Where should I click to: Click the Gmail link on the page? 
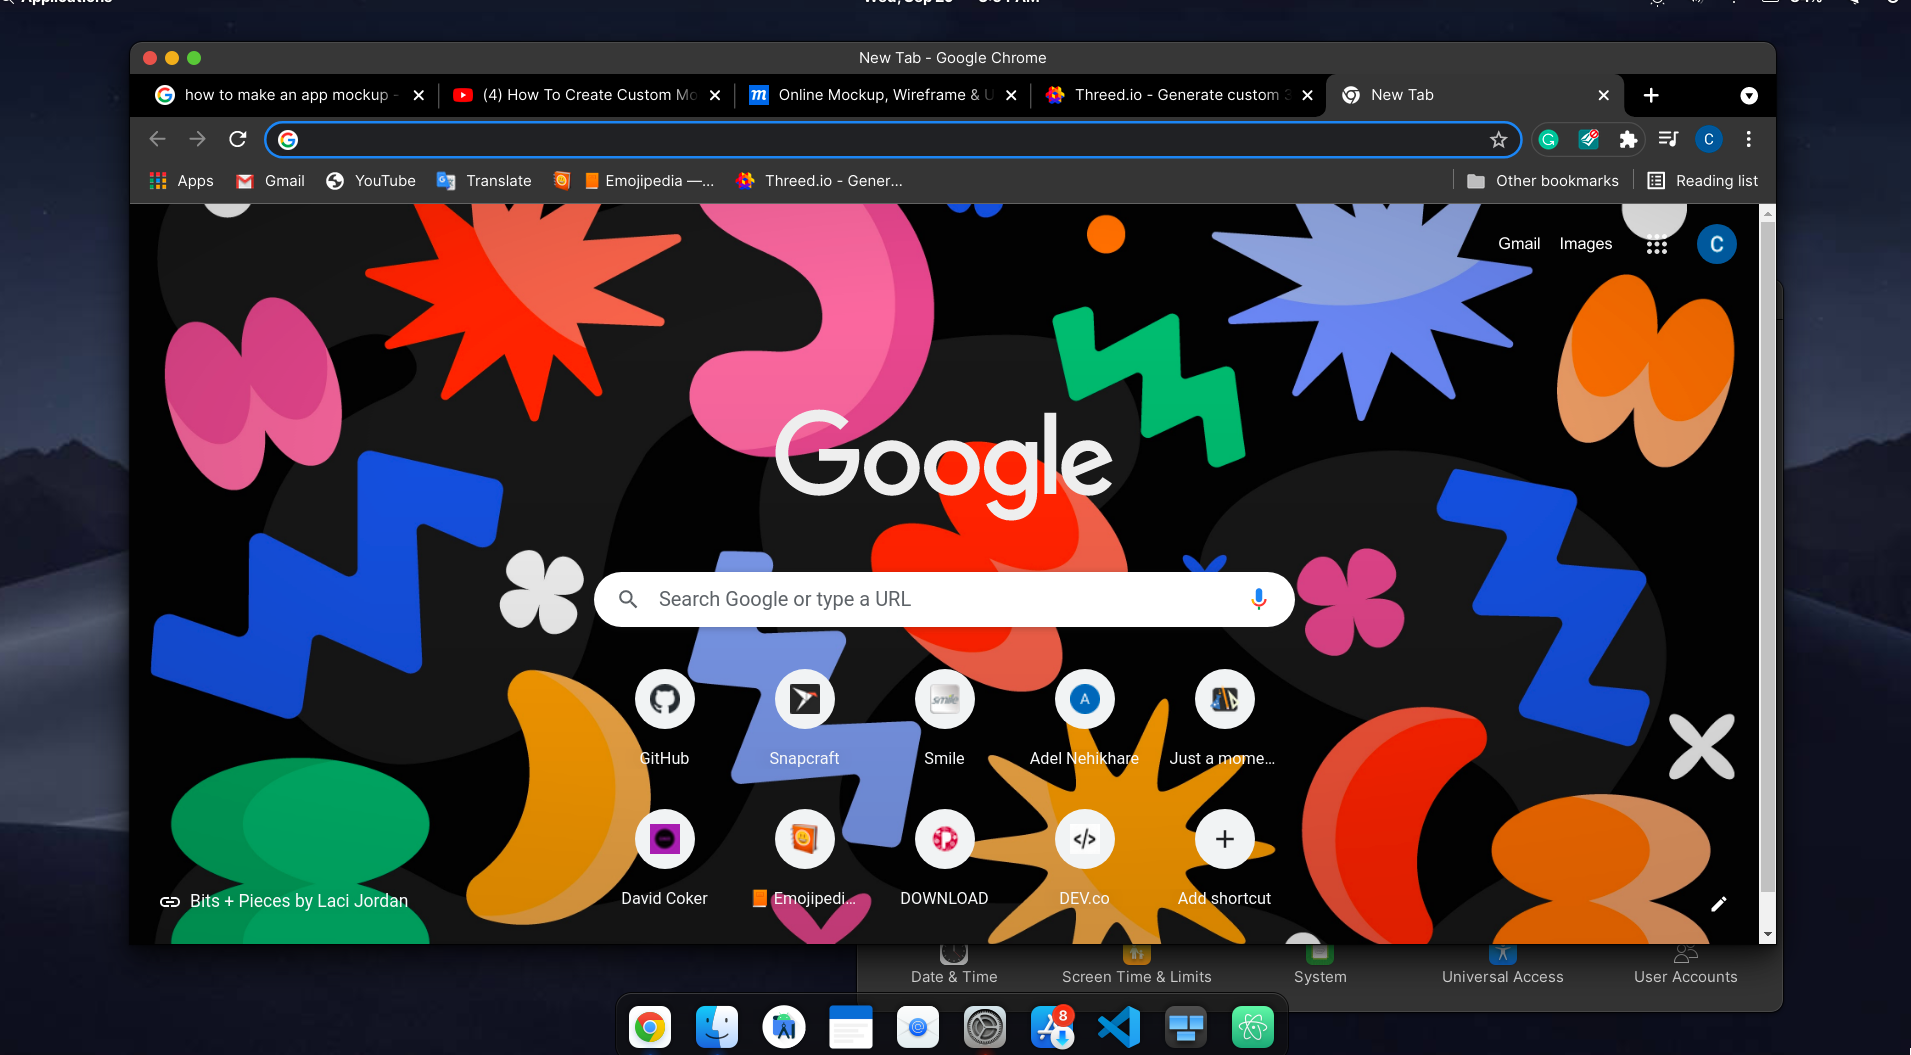point(1518,244)
